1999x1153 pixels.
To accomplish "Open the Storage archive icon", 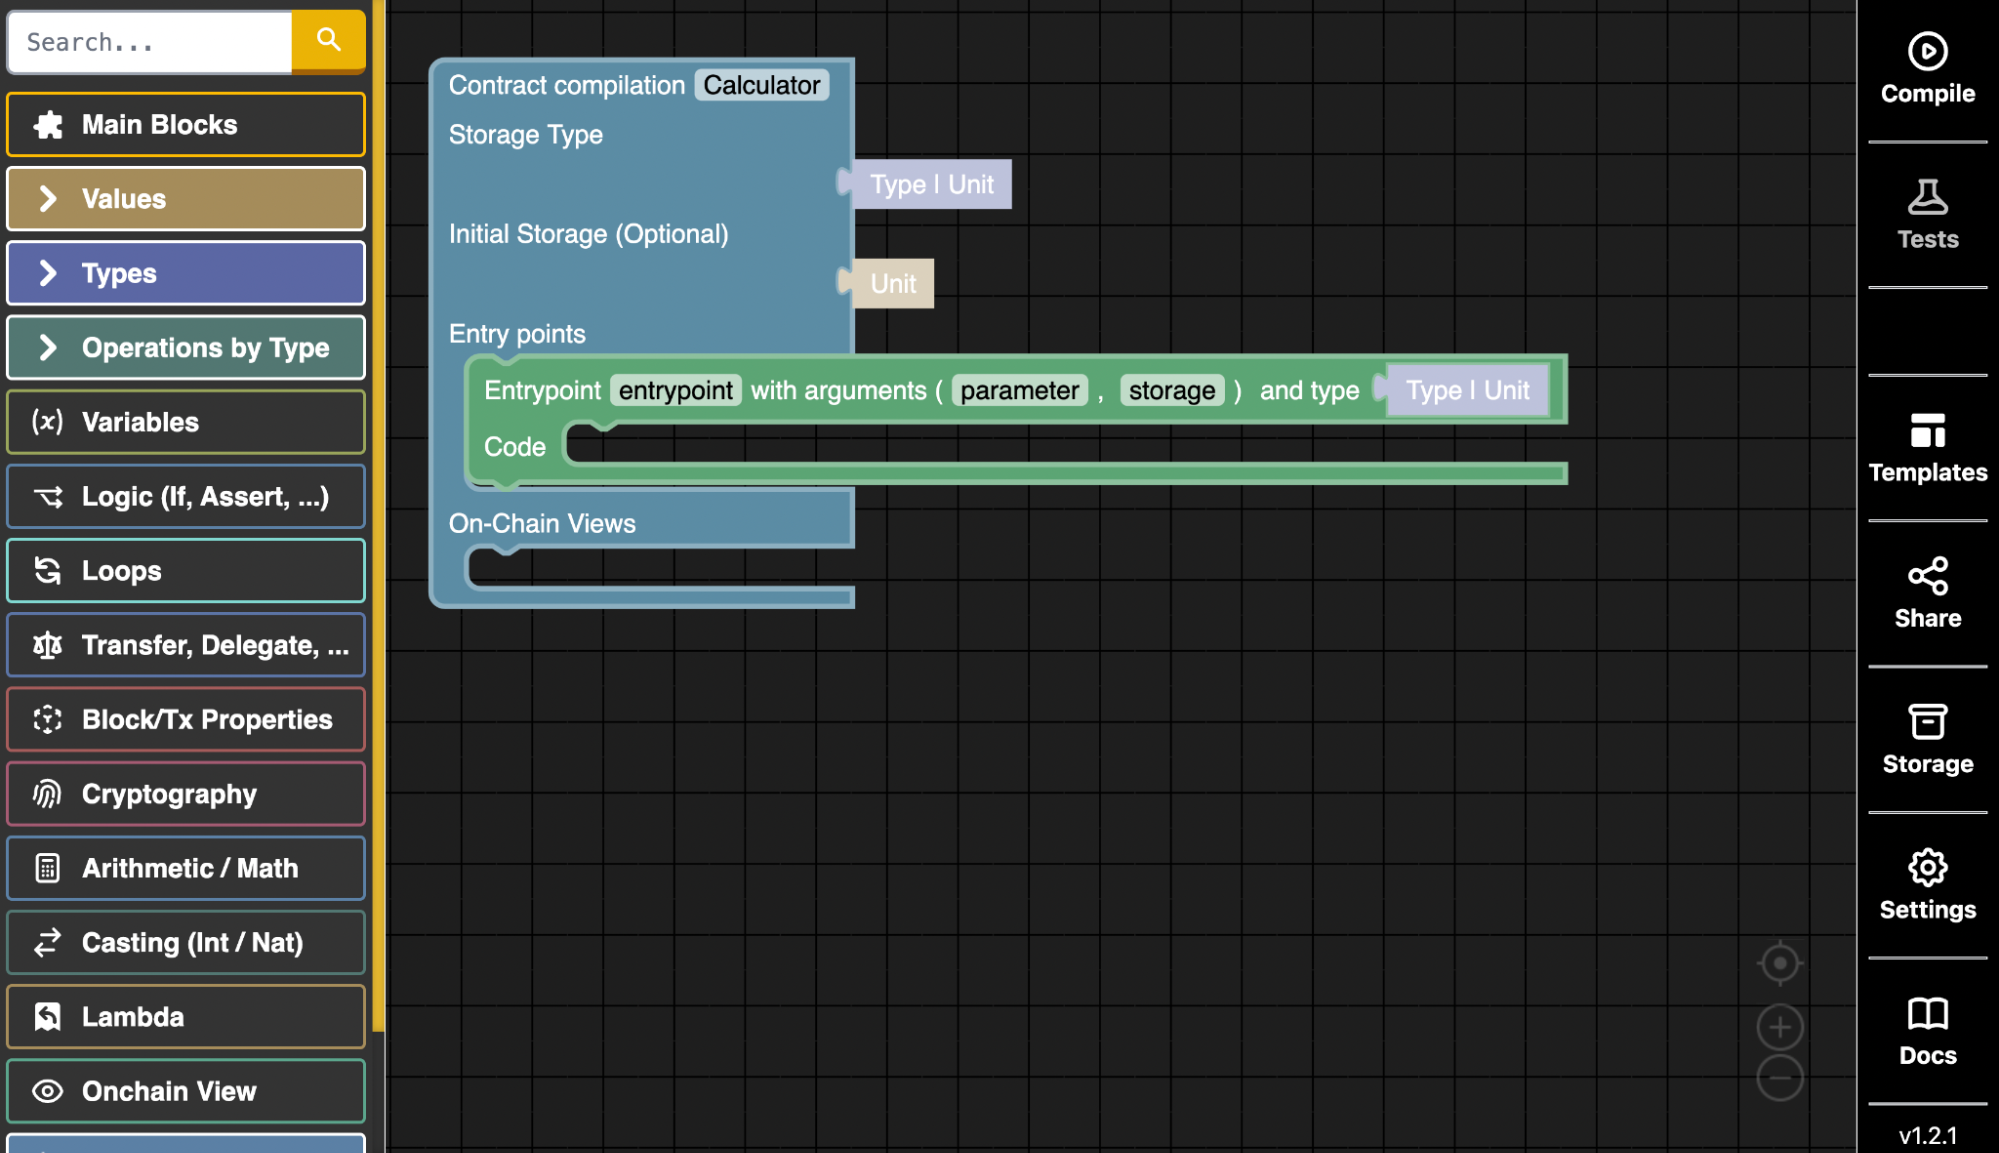I will (x=1926, y=722).
